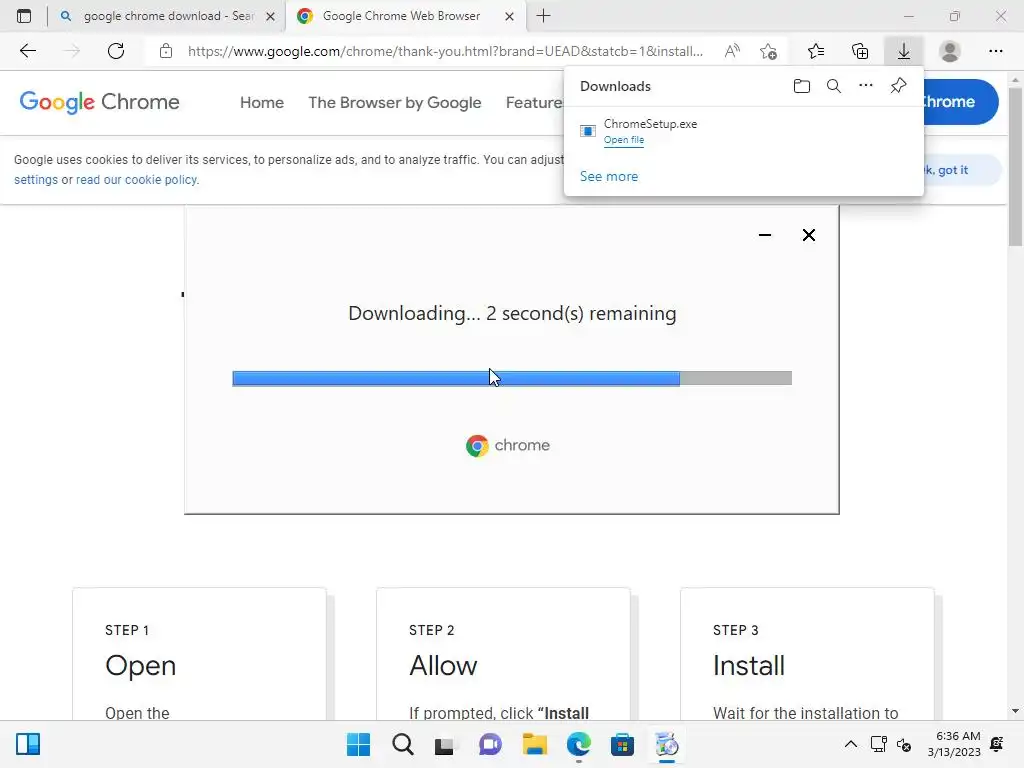Open the Chrome installer taskbar icon

click(x=667, y=744)
